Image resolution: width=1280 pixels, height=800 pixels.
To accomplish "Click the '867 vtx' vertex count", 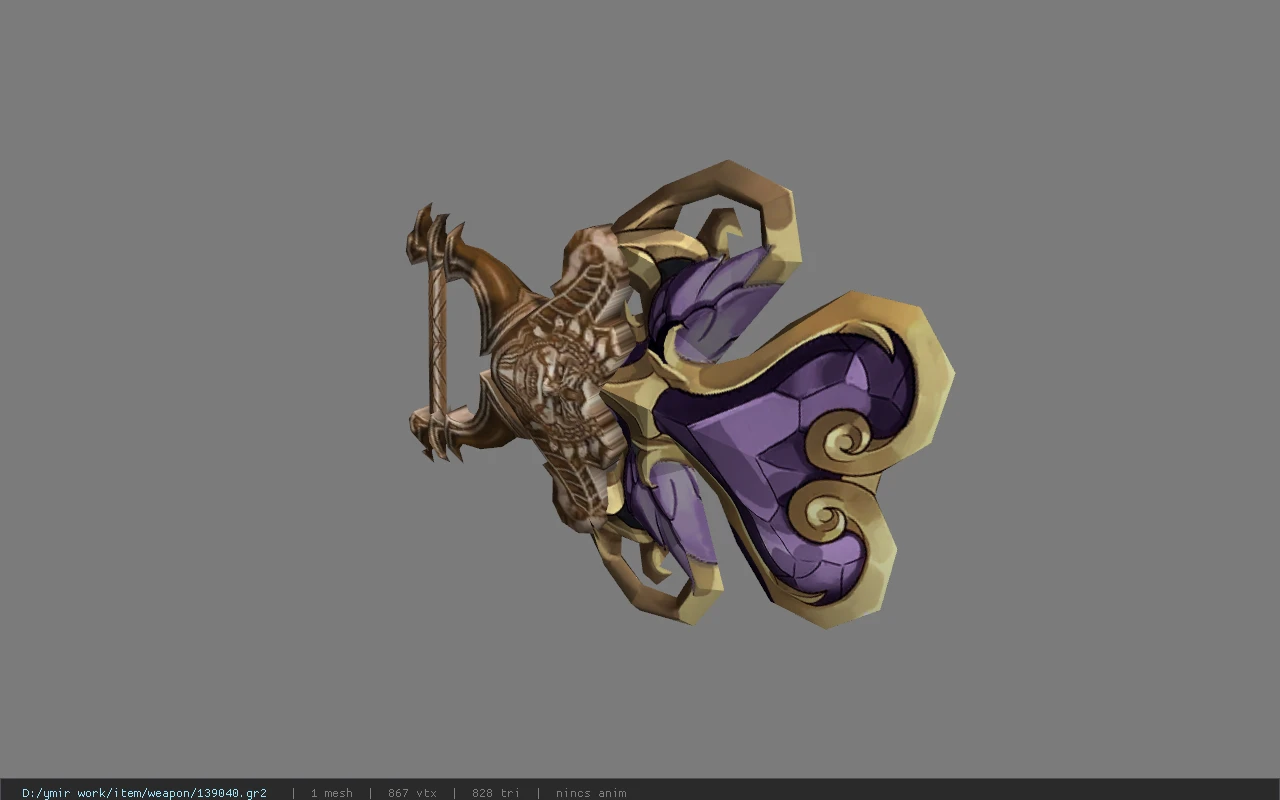I will [412, 793].
